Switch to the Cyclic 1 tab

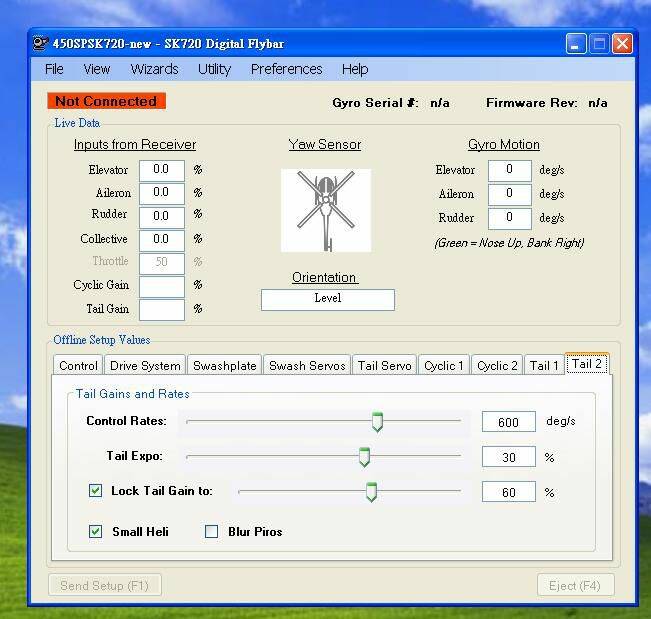point(444,365)
